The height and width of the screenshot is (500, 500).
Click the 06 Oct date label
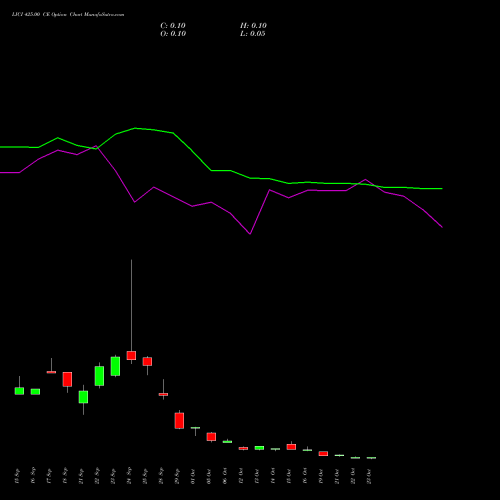(x=225, y=476)
